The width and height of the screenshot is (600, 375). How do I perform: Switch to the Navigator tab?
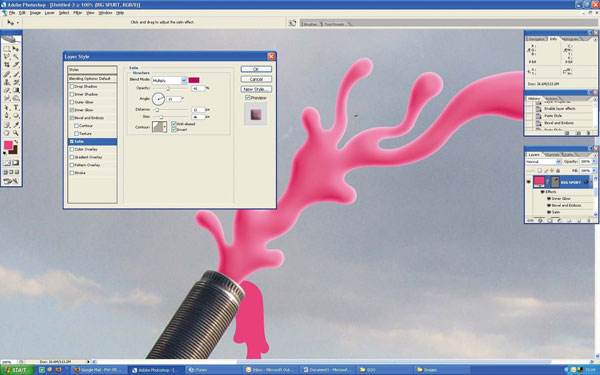pyautogui.click(x=536, y=39)
